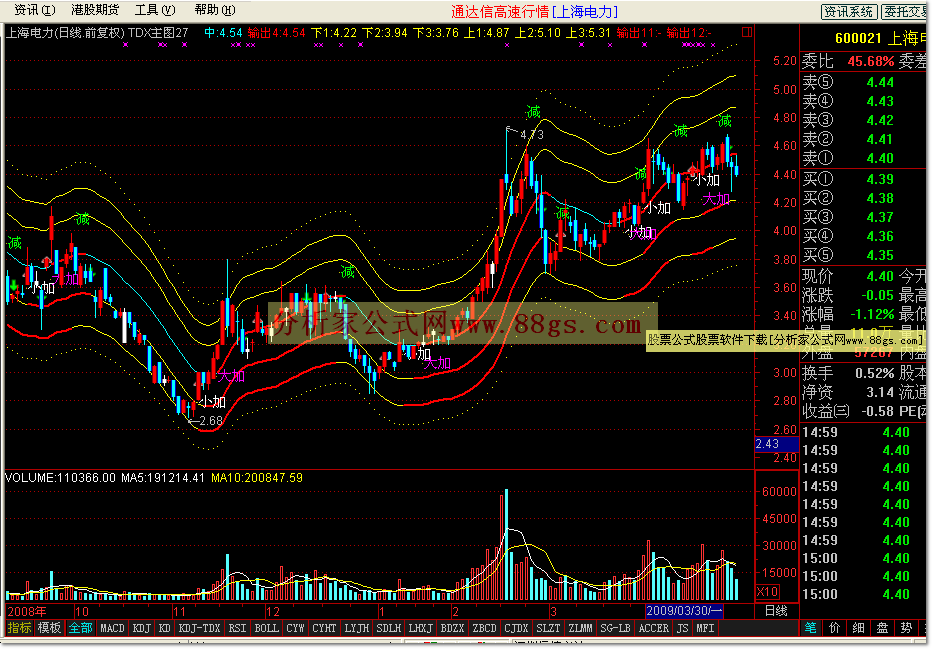This screenshot has width=933, height=649.
Task: Click the 2.43 price cursor label
Action: click(777, 444)
